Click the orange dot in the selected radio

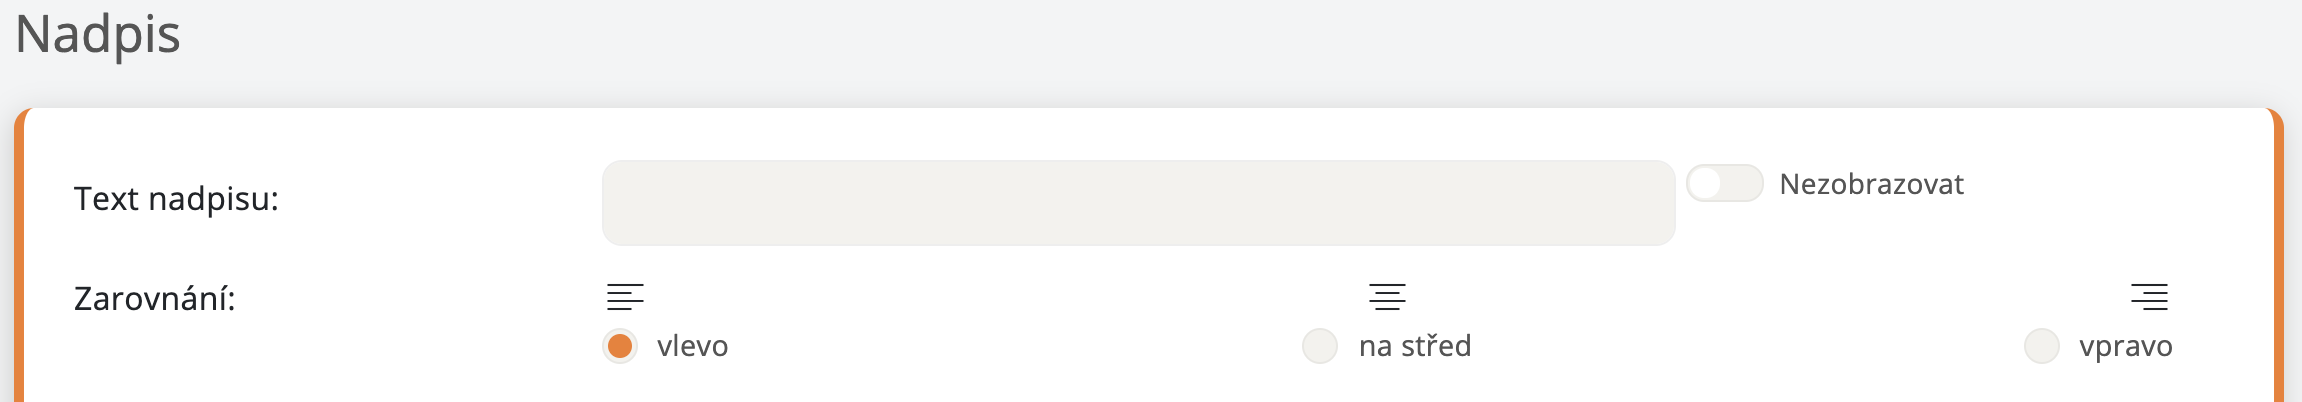pos(620,346)
